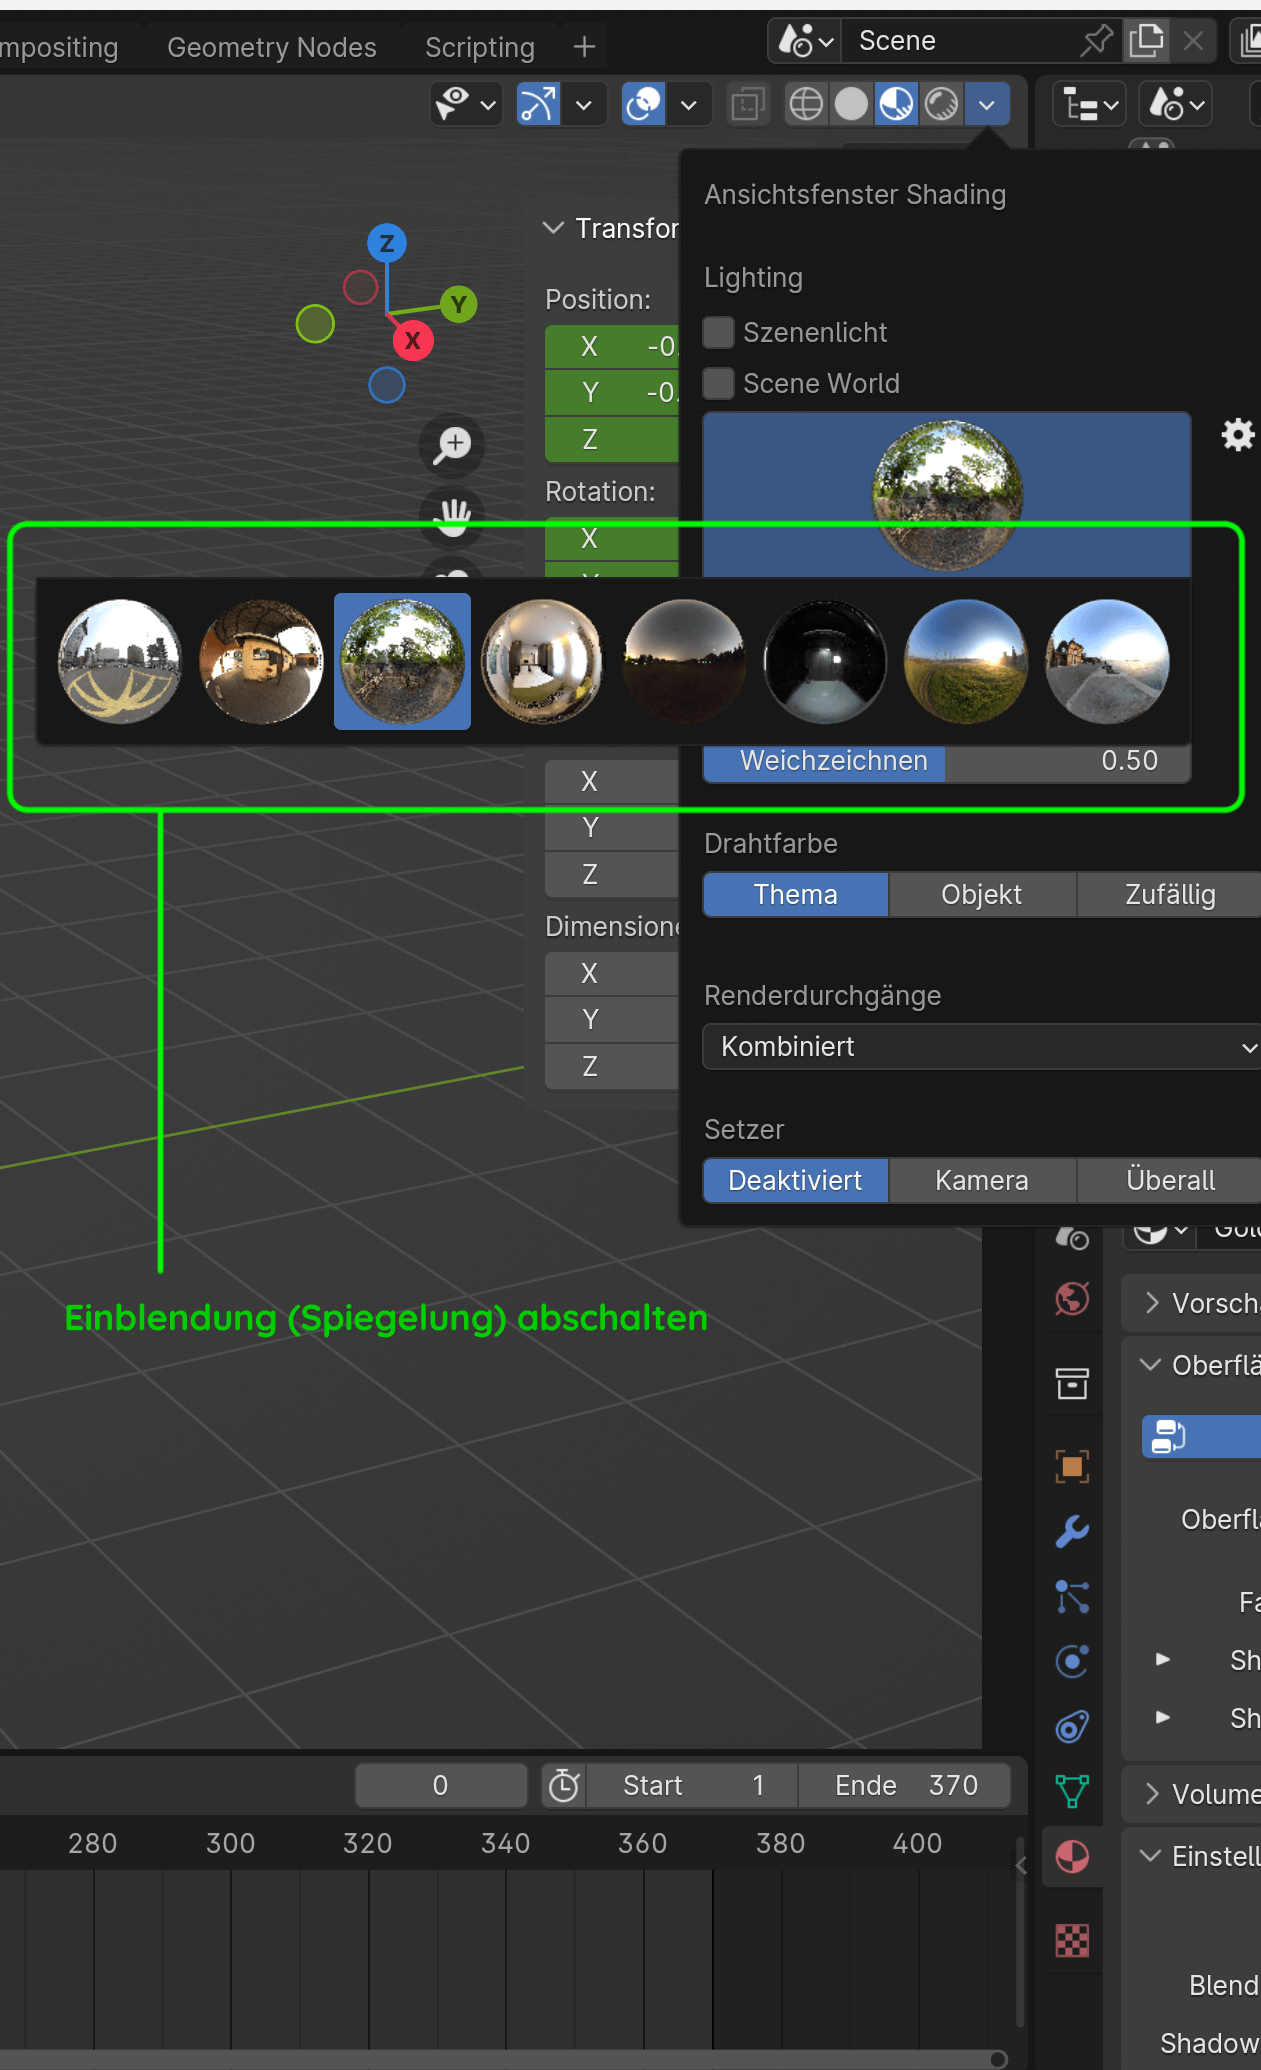The height and width of the screenshot is (2070, 1261).
Task: Switch to wireframe viewport shading
Action: tap(806, 104)
